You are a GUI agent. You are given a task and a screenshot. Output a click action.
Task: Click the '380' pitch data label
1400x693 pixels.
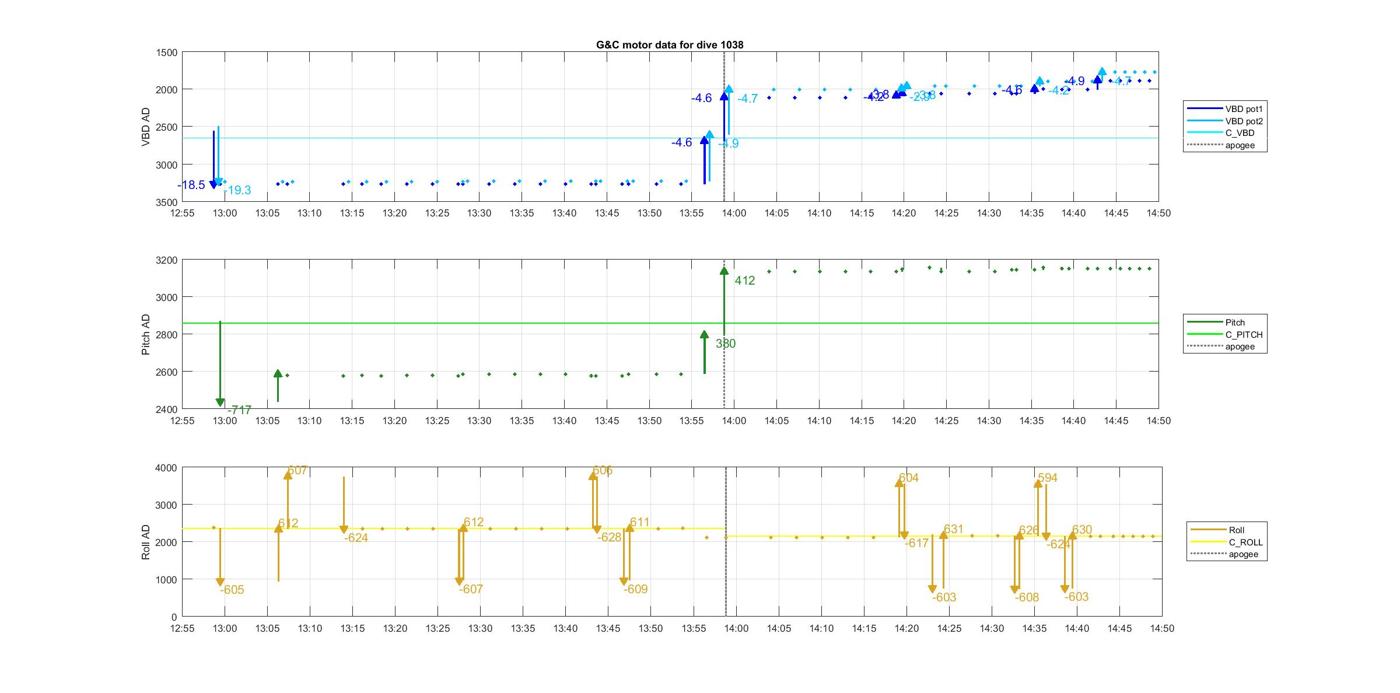point(726,344)
